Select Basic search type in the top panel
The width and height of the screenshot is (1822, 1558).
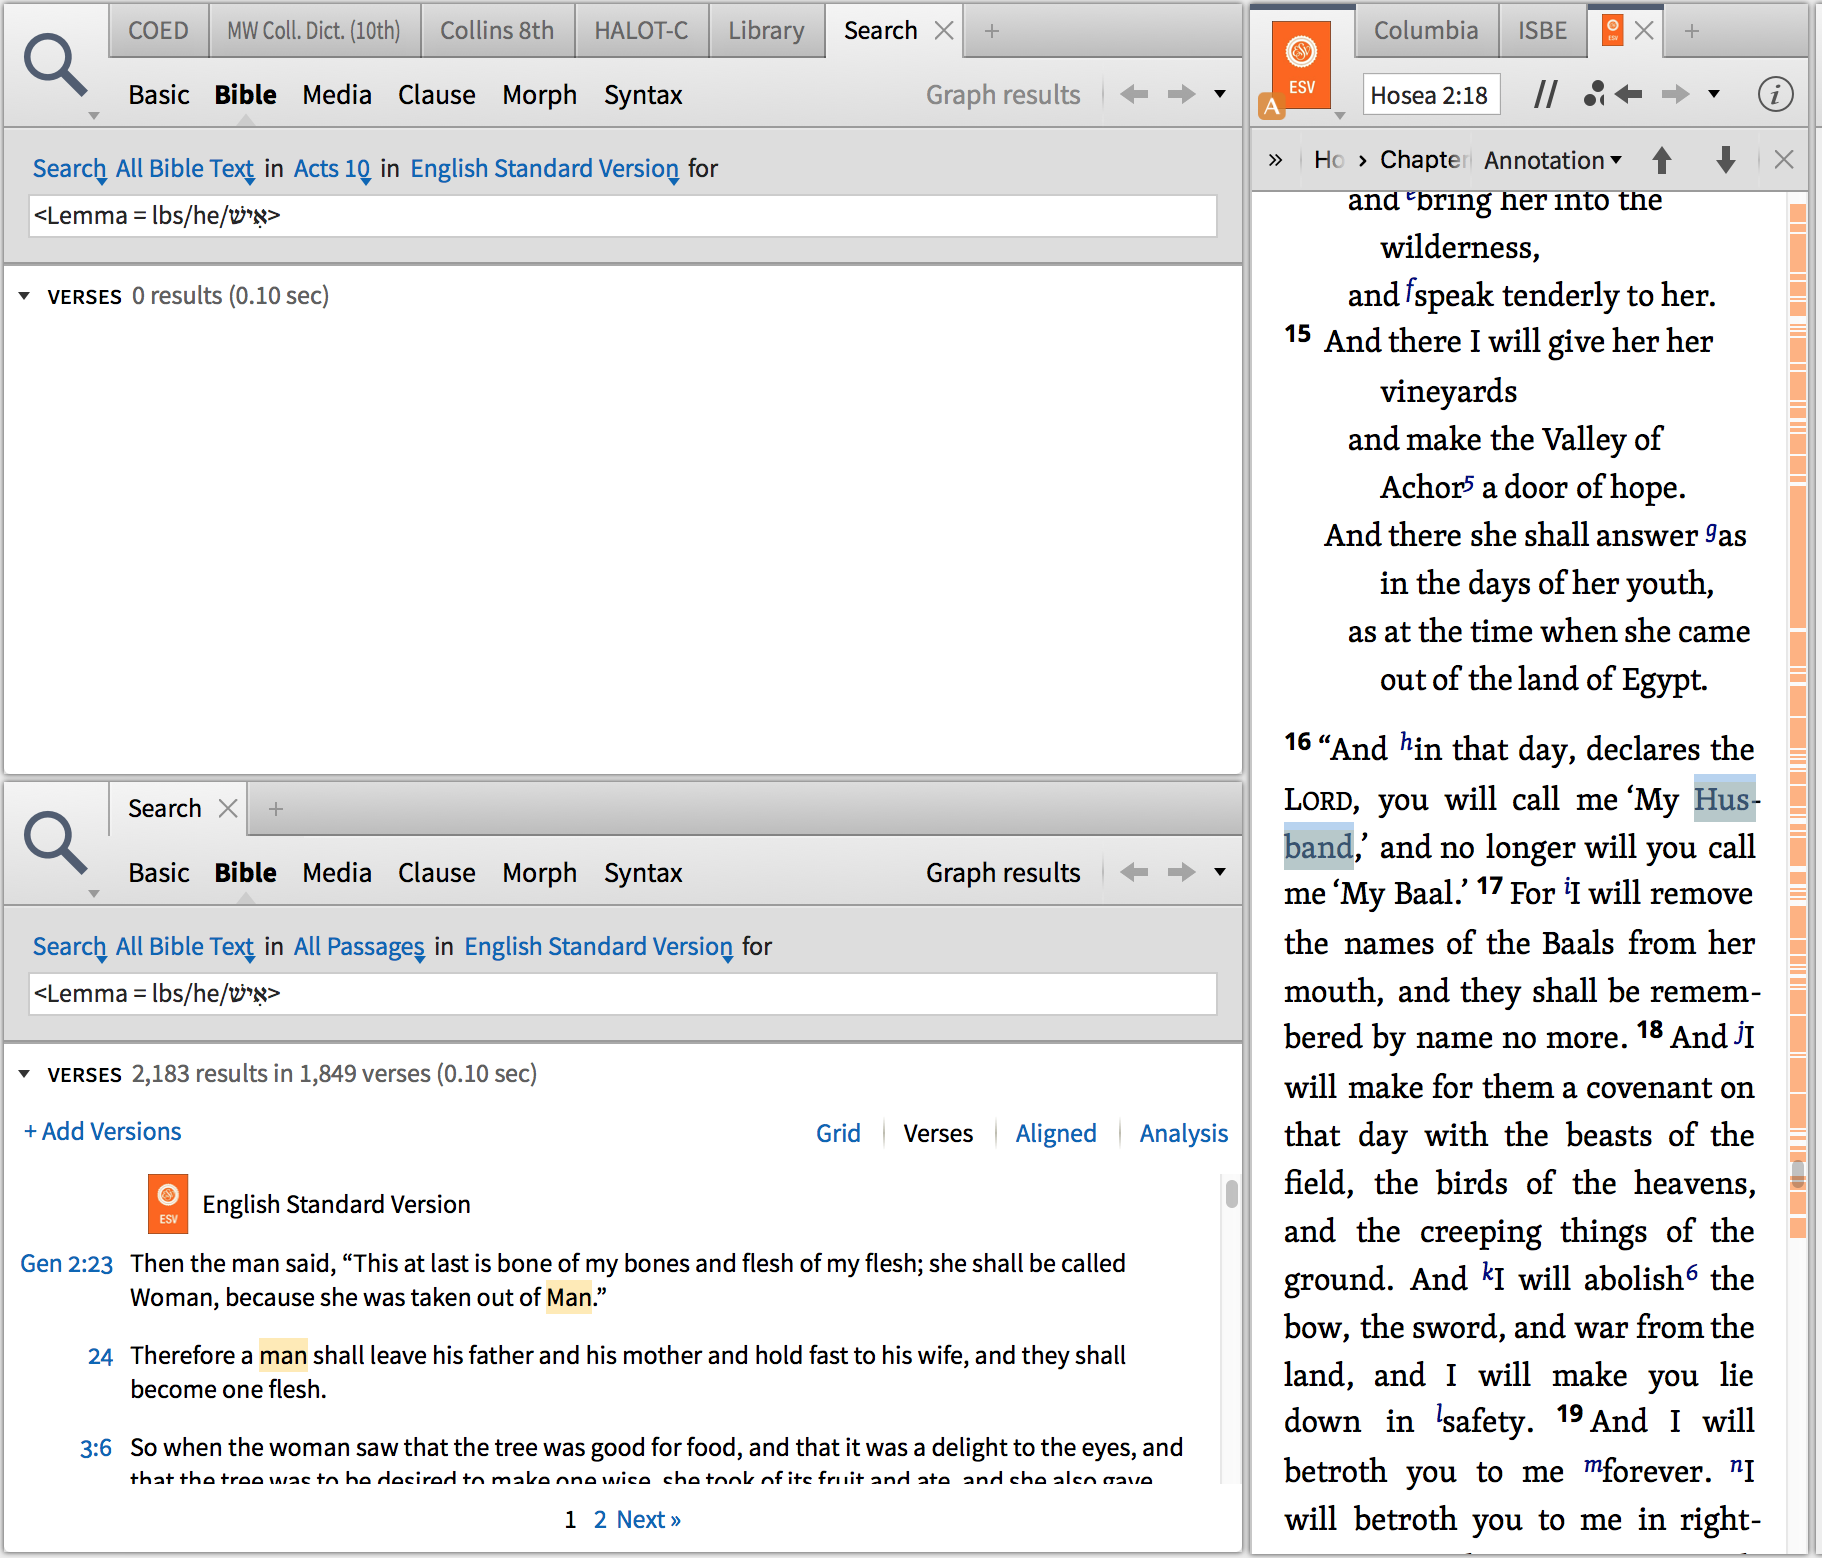click(159, 95)
